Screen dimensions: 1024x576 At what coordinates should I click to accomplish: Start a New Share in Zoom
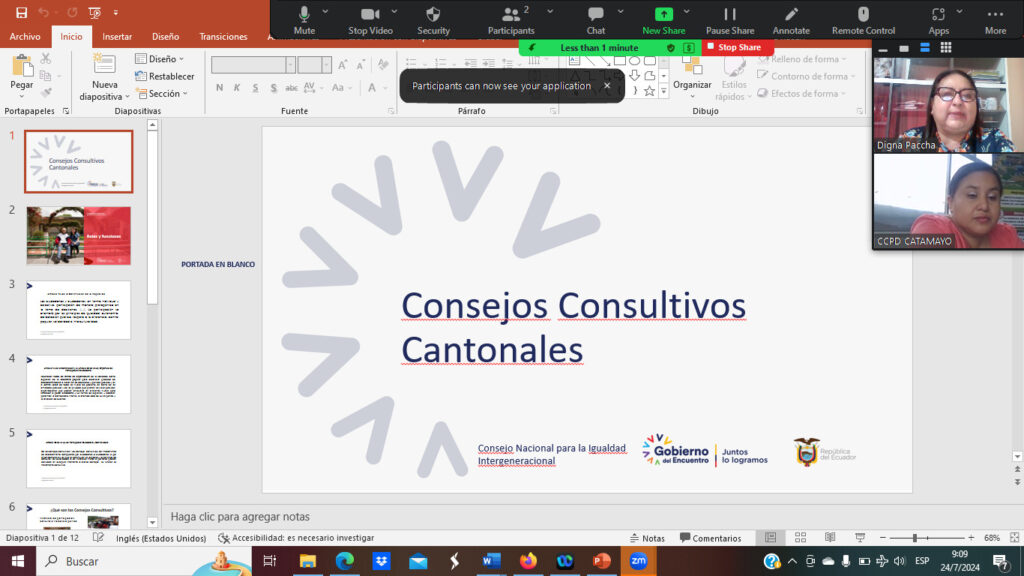(664, 21)
